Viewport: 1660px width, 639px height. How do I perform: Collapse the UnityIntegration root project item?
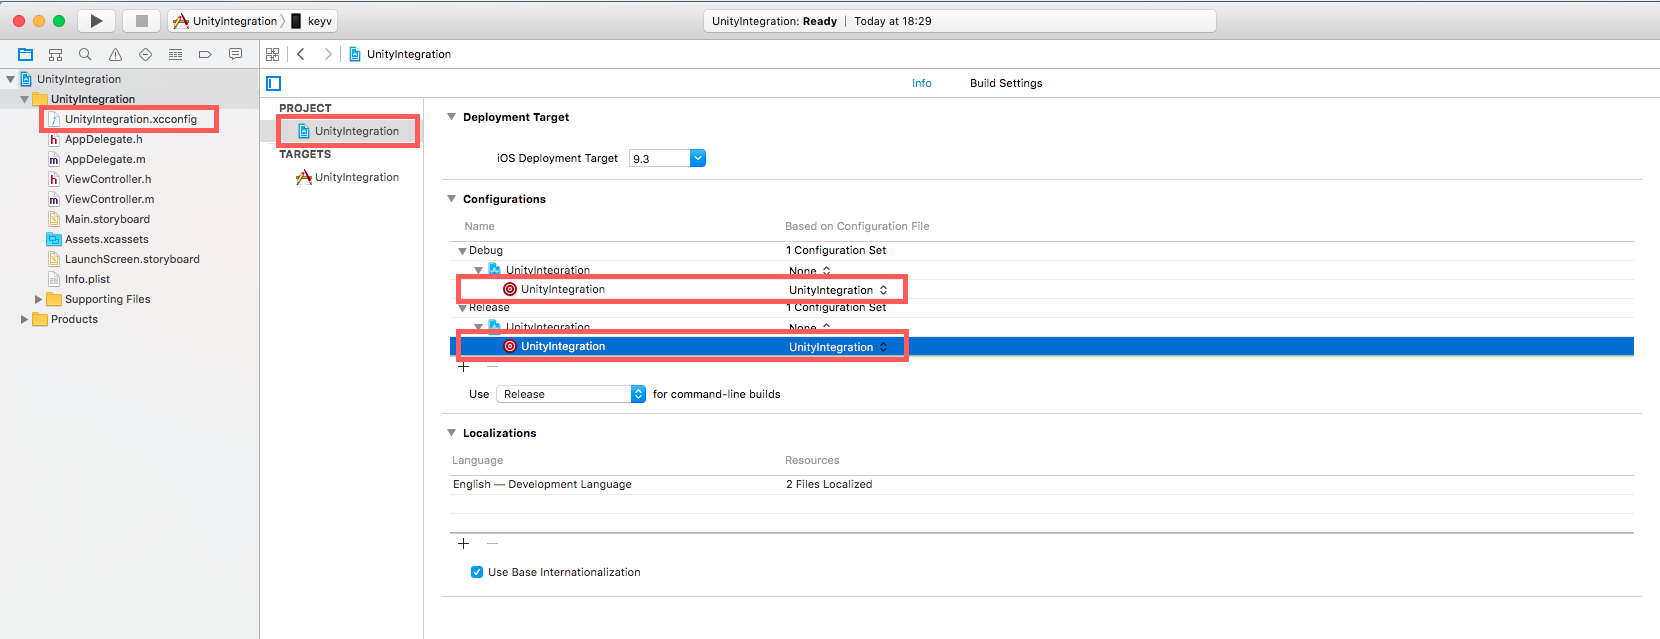(x=10, y=79)
